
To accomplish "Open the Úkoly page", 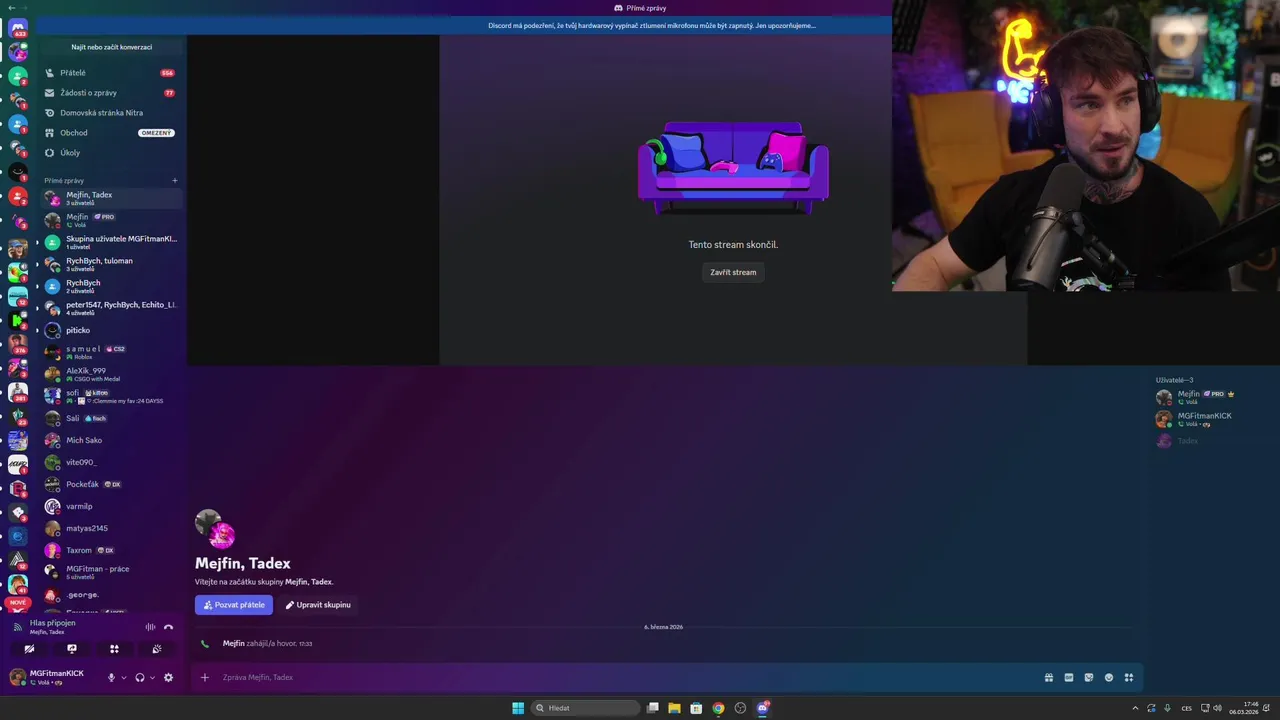I will pyautogui.click(x=111, y=153).
